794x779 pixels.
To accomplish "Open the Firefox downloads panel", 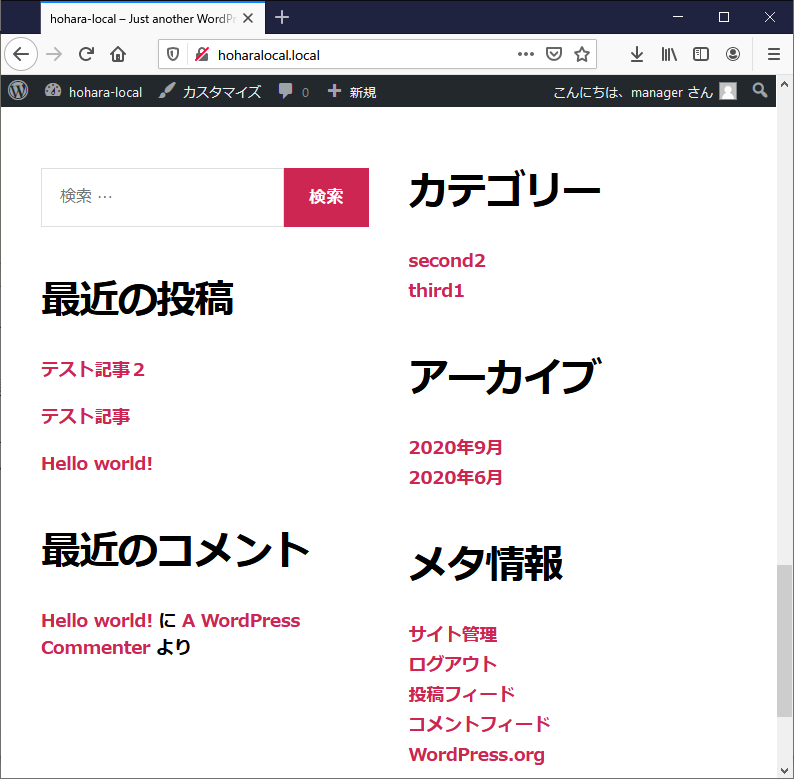I will [637, 54].
